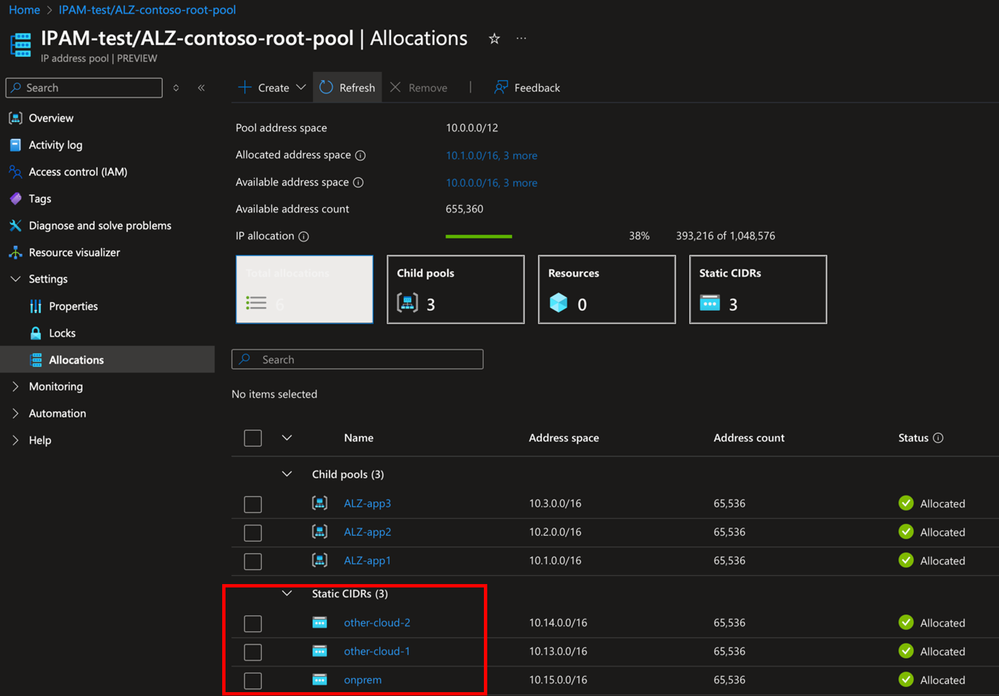The height and width of the screenshot is (696, 999).
Task: Collapse the Settings section in sidebar
Action: click(16, 279)
